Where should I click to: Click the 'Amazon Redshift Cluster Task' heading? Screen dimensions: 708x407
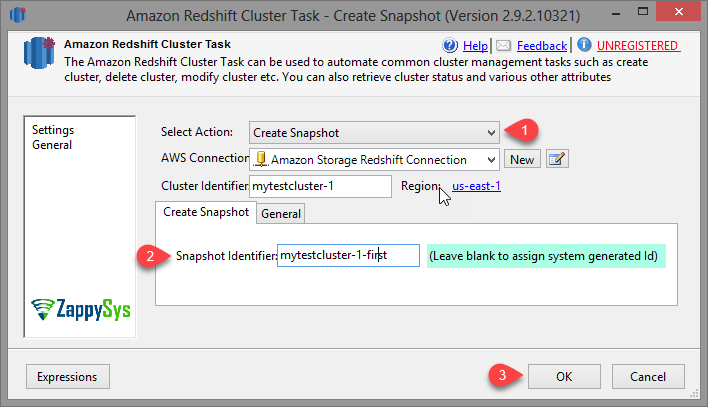[147, 44]
